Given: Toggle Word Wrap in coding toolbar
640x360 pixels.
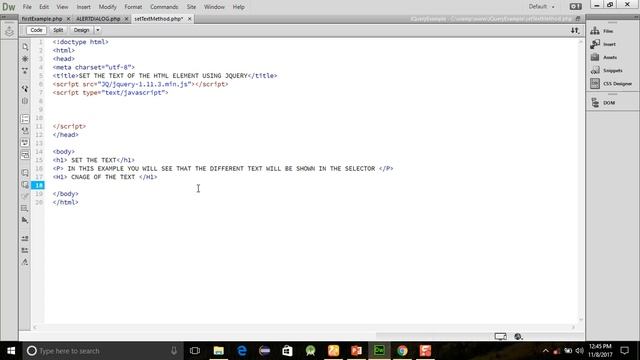Looking at the screenshot, I should pyautogui.click(x=25, y=143).
